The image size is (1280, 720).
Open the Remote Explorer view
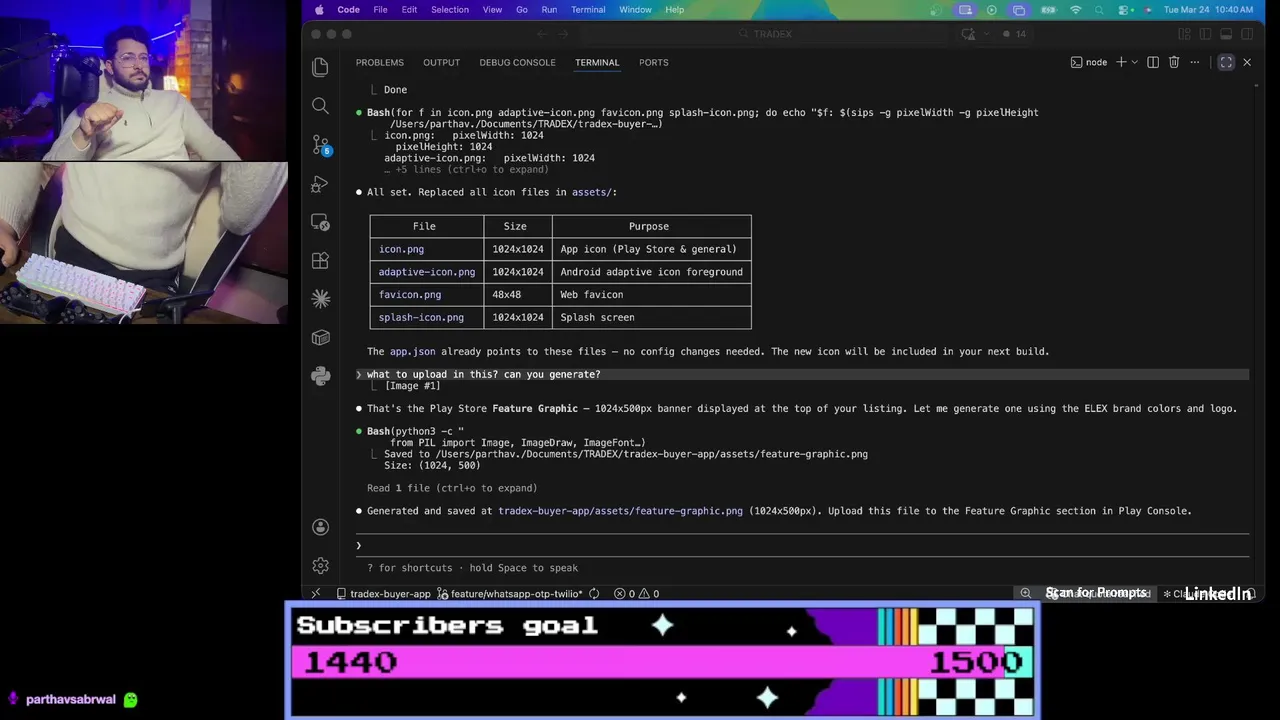320,222
